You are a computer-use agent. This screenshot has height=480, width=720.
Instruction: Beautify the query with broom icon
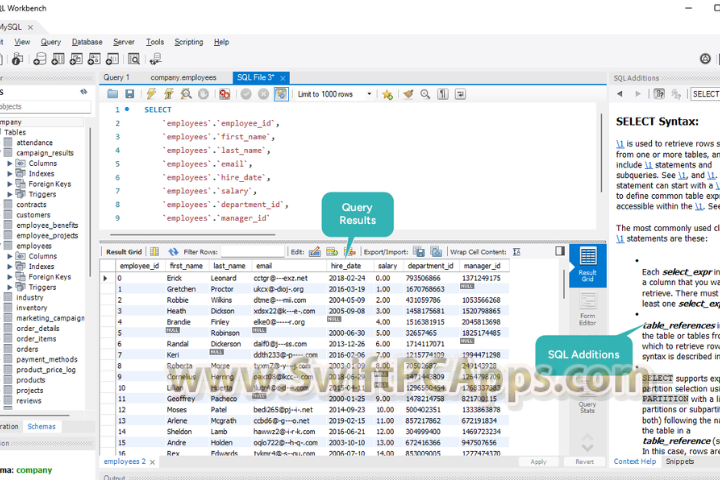(408, 94)
